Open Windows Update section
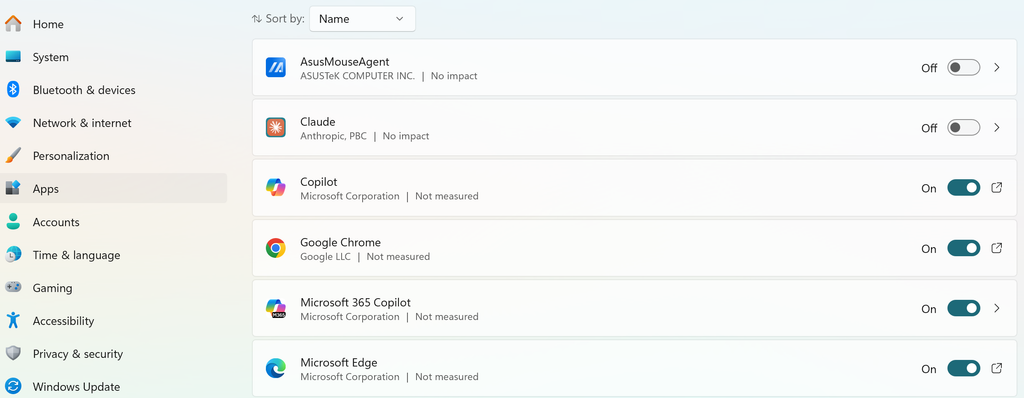The image size is (1024, 398). [114, 386]
